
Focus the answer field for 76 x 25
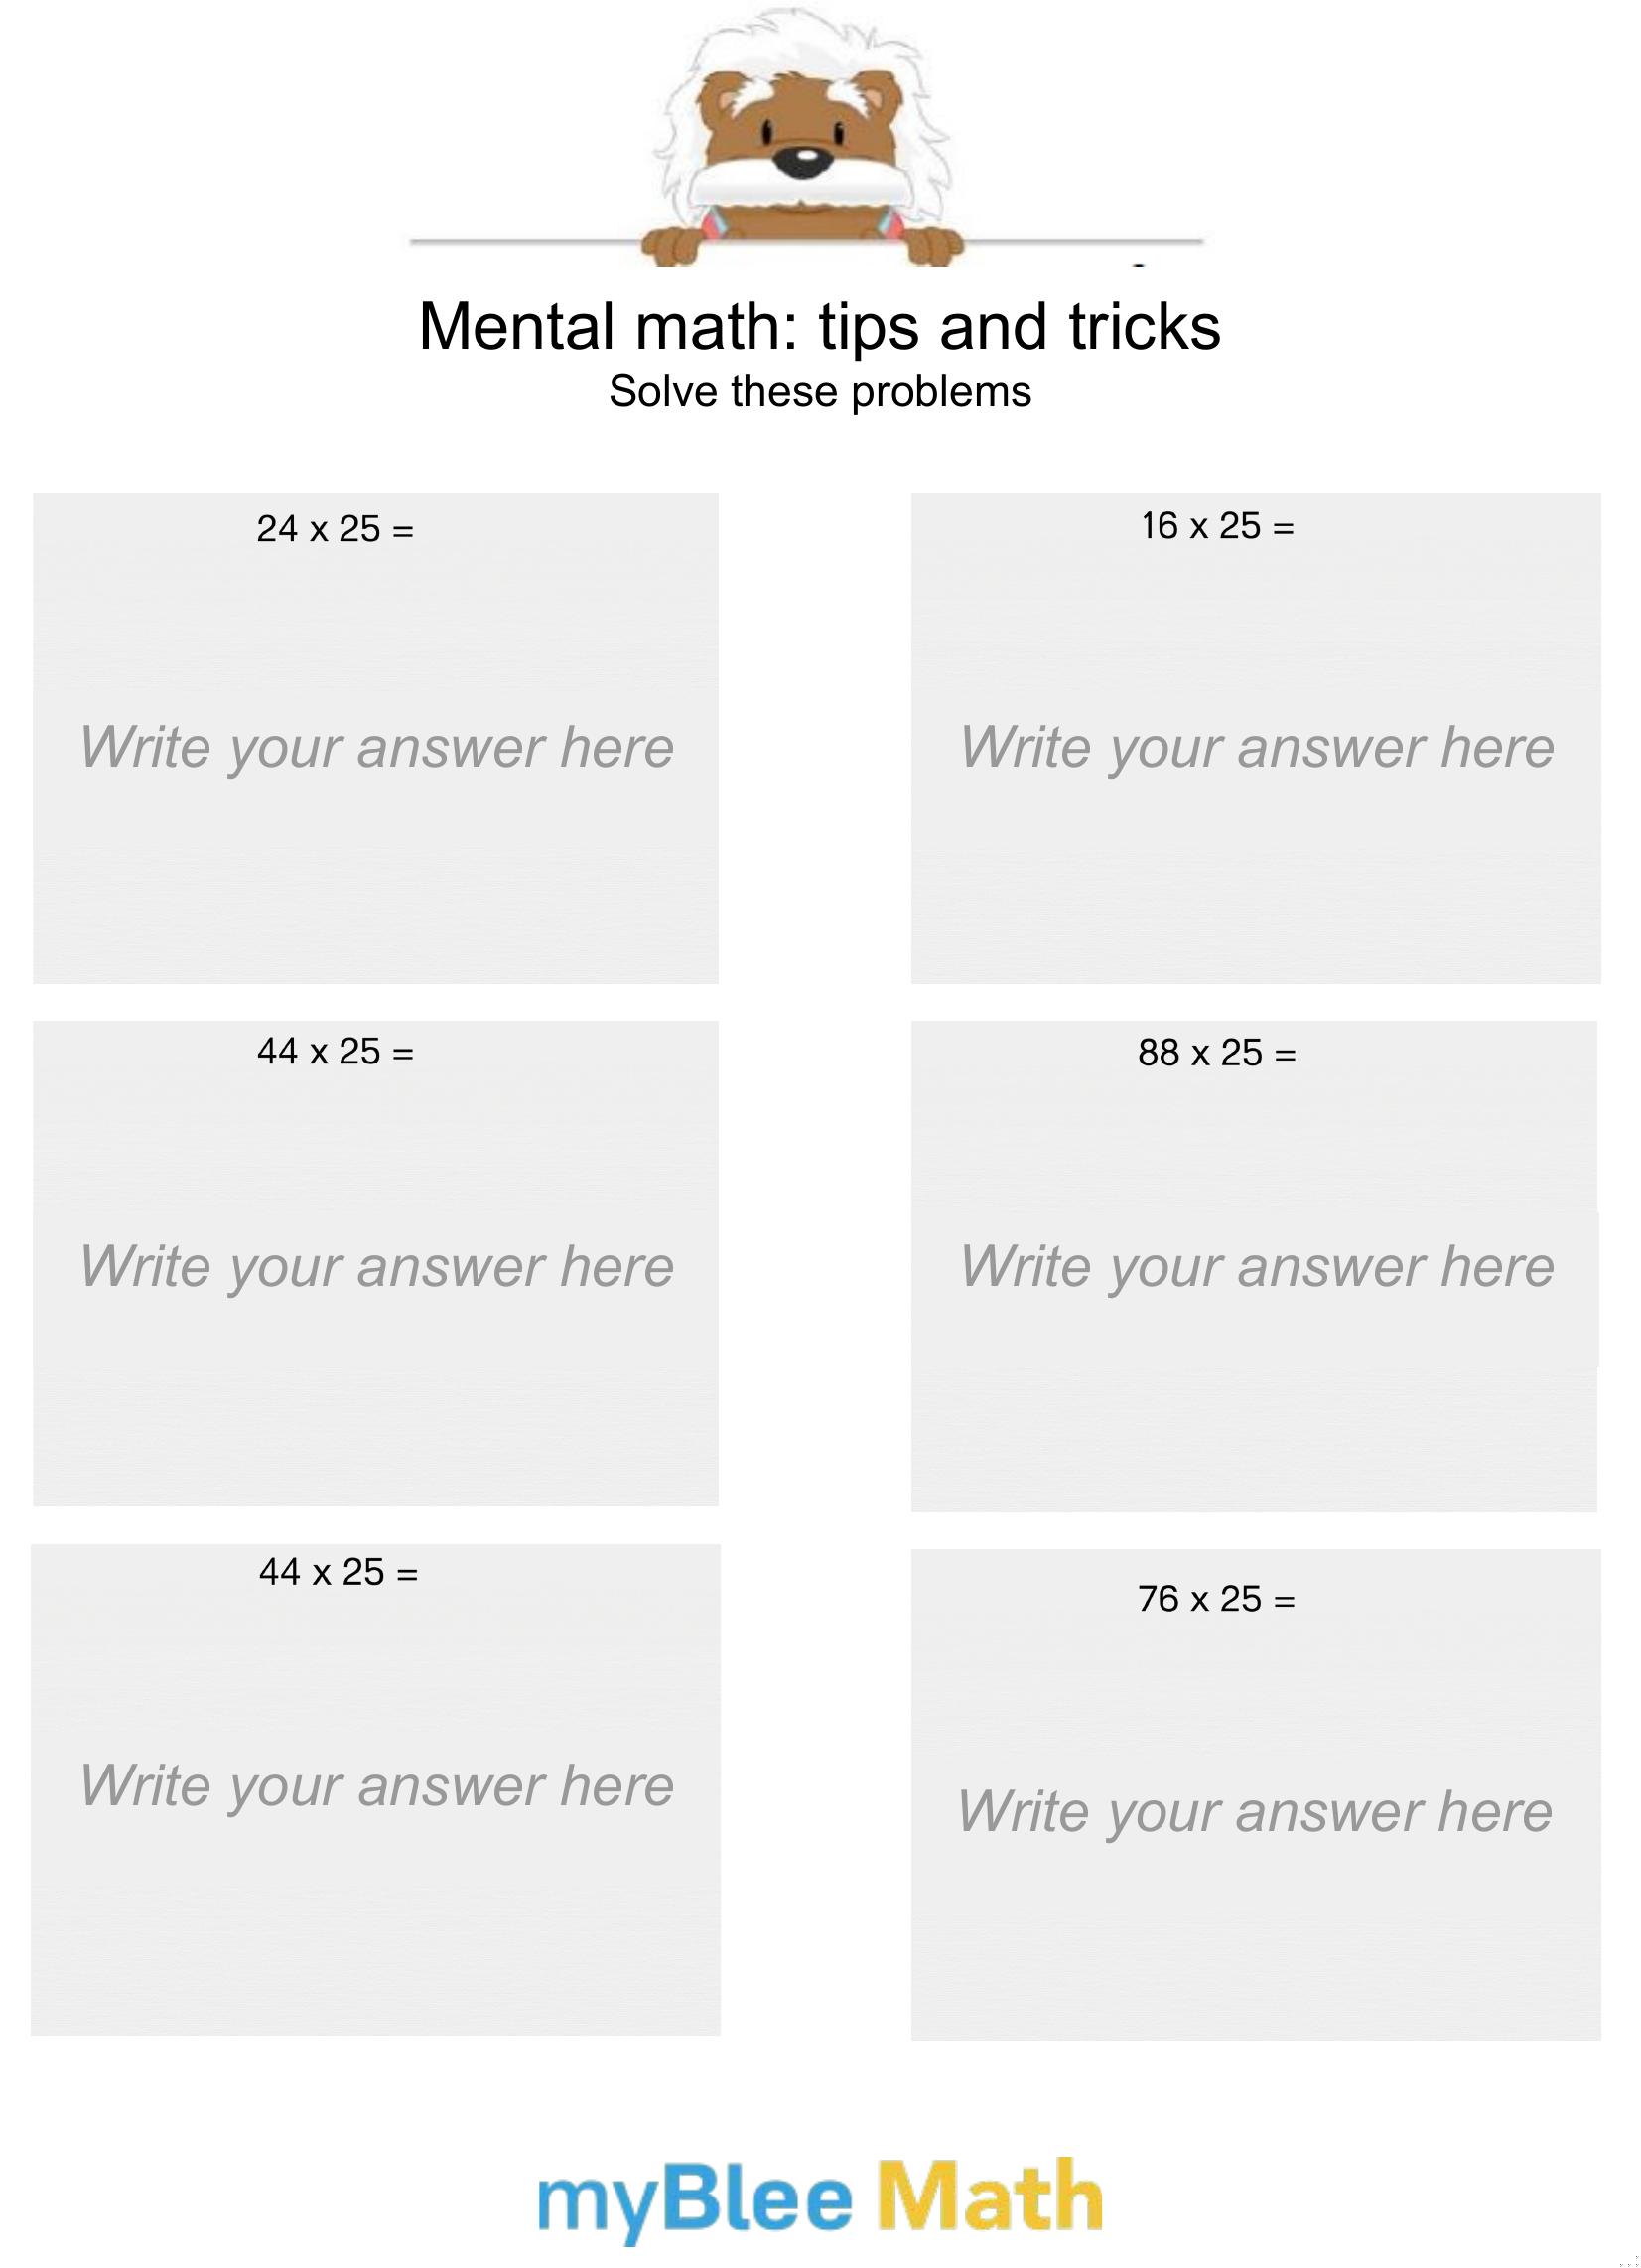[x=1255, y=1812]
